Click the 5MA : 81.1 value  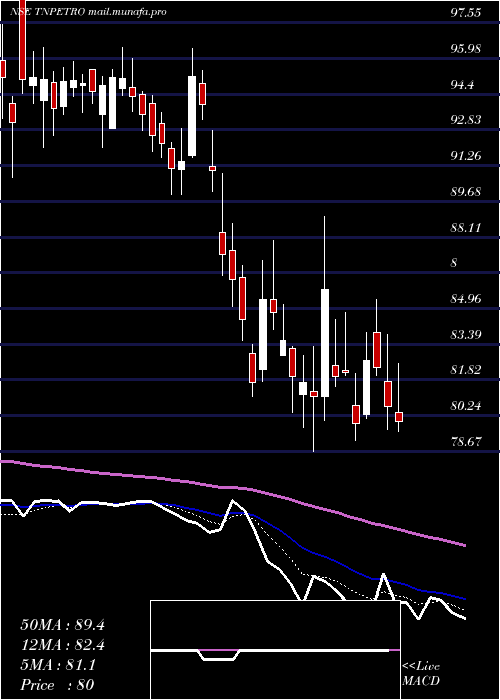pos(58,665)
